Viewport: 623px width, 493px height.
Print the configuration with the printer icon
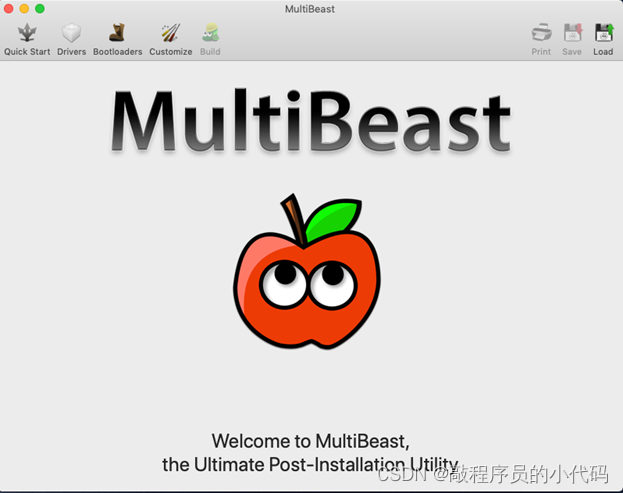(x=542, y=33)
